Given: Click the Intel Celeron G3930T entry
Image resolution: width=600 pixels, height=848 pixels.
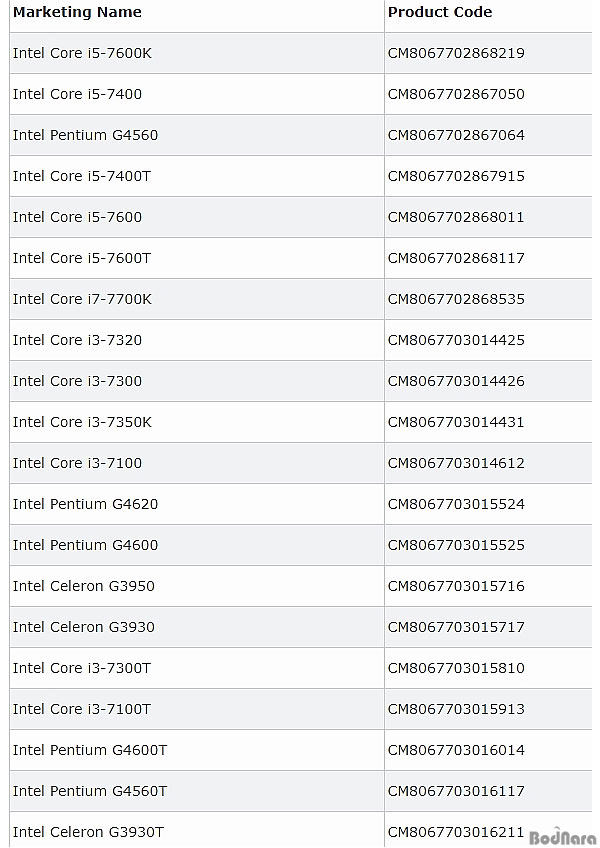Looking at the screenshot, I should (x=88, y=832).
